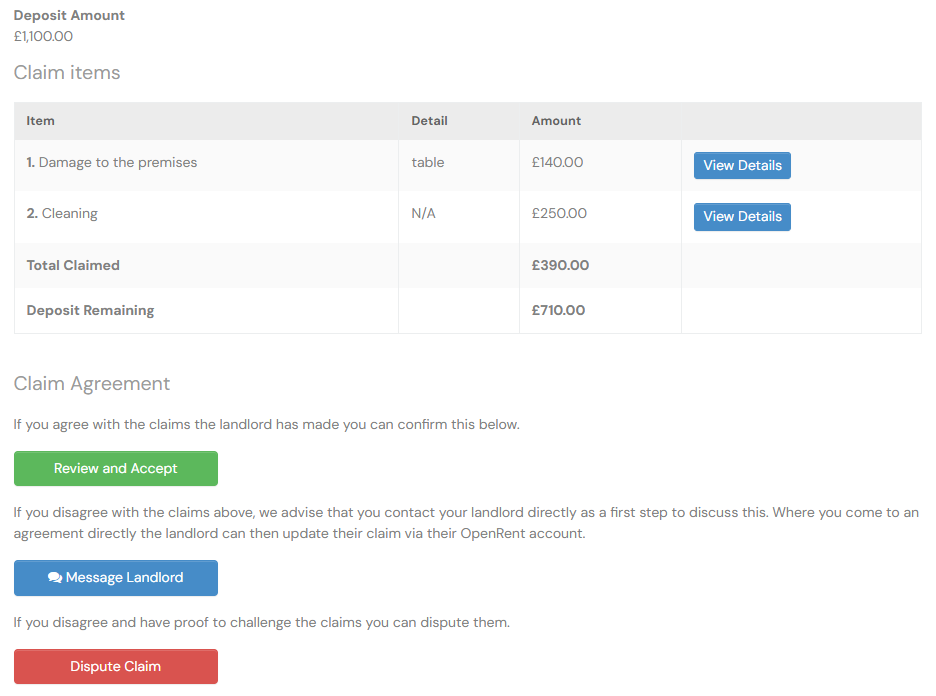The image size is (936, 696).
Task: Click the Item column header
Action: 41,121
